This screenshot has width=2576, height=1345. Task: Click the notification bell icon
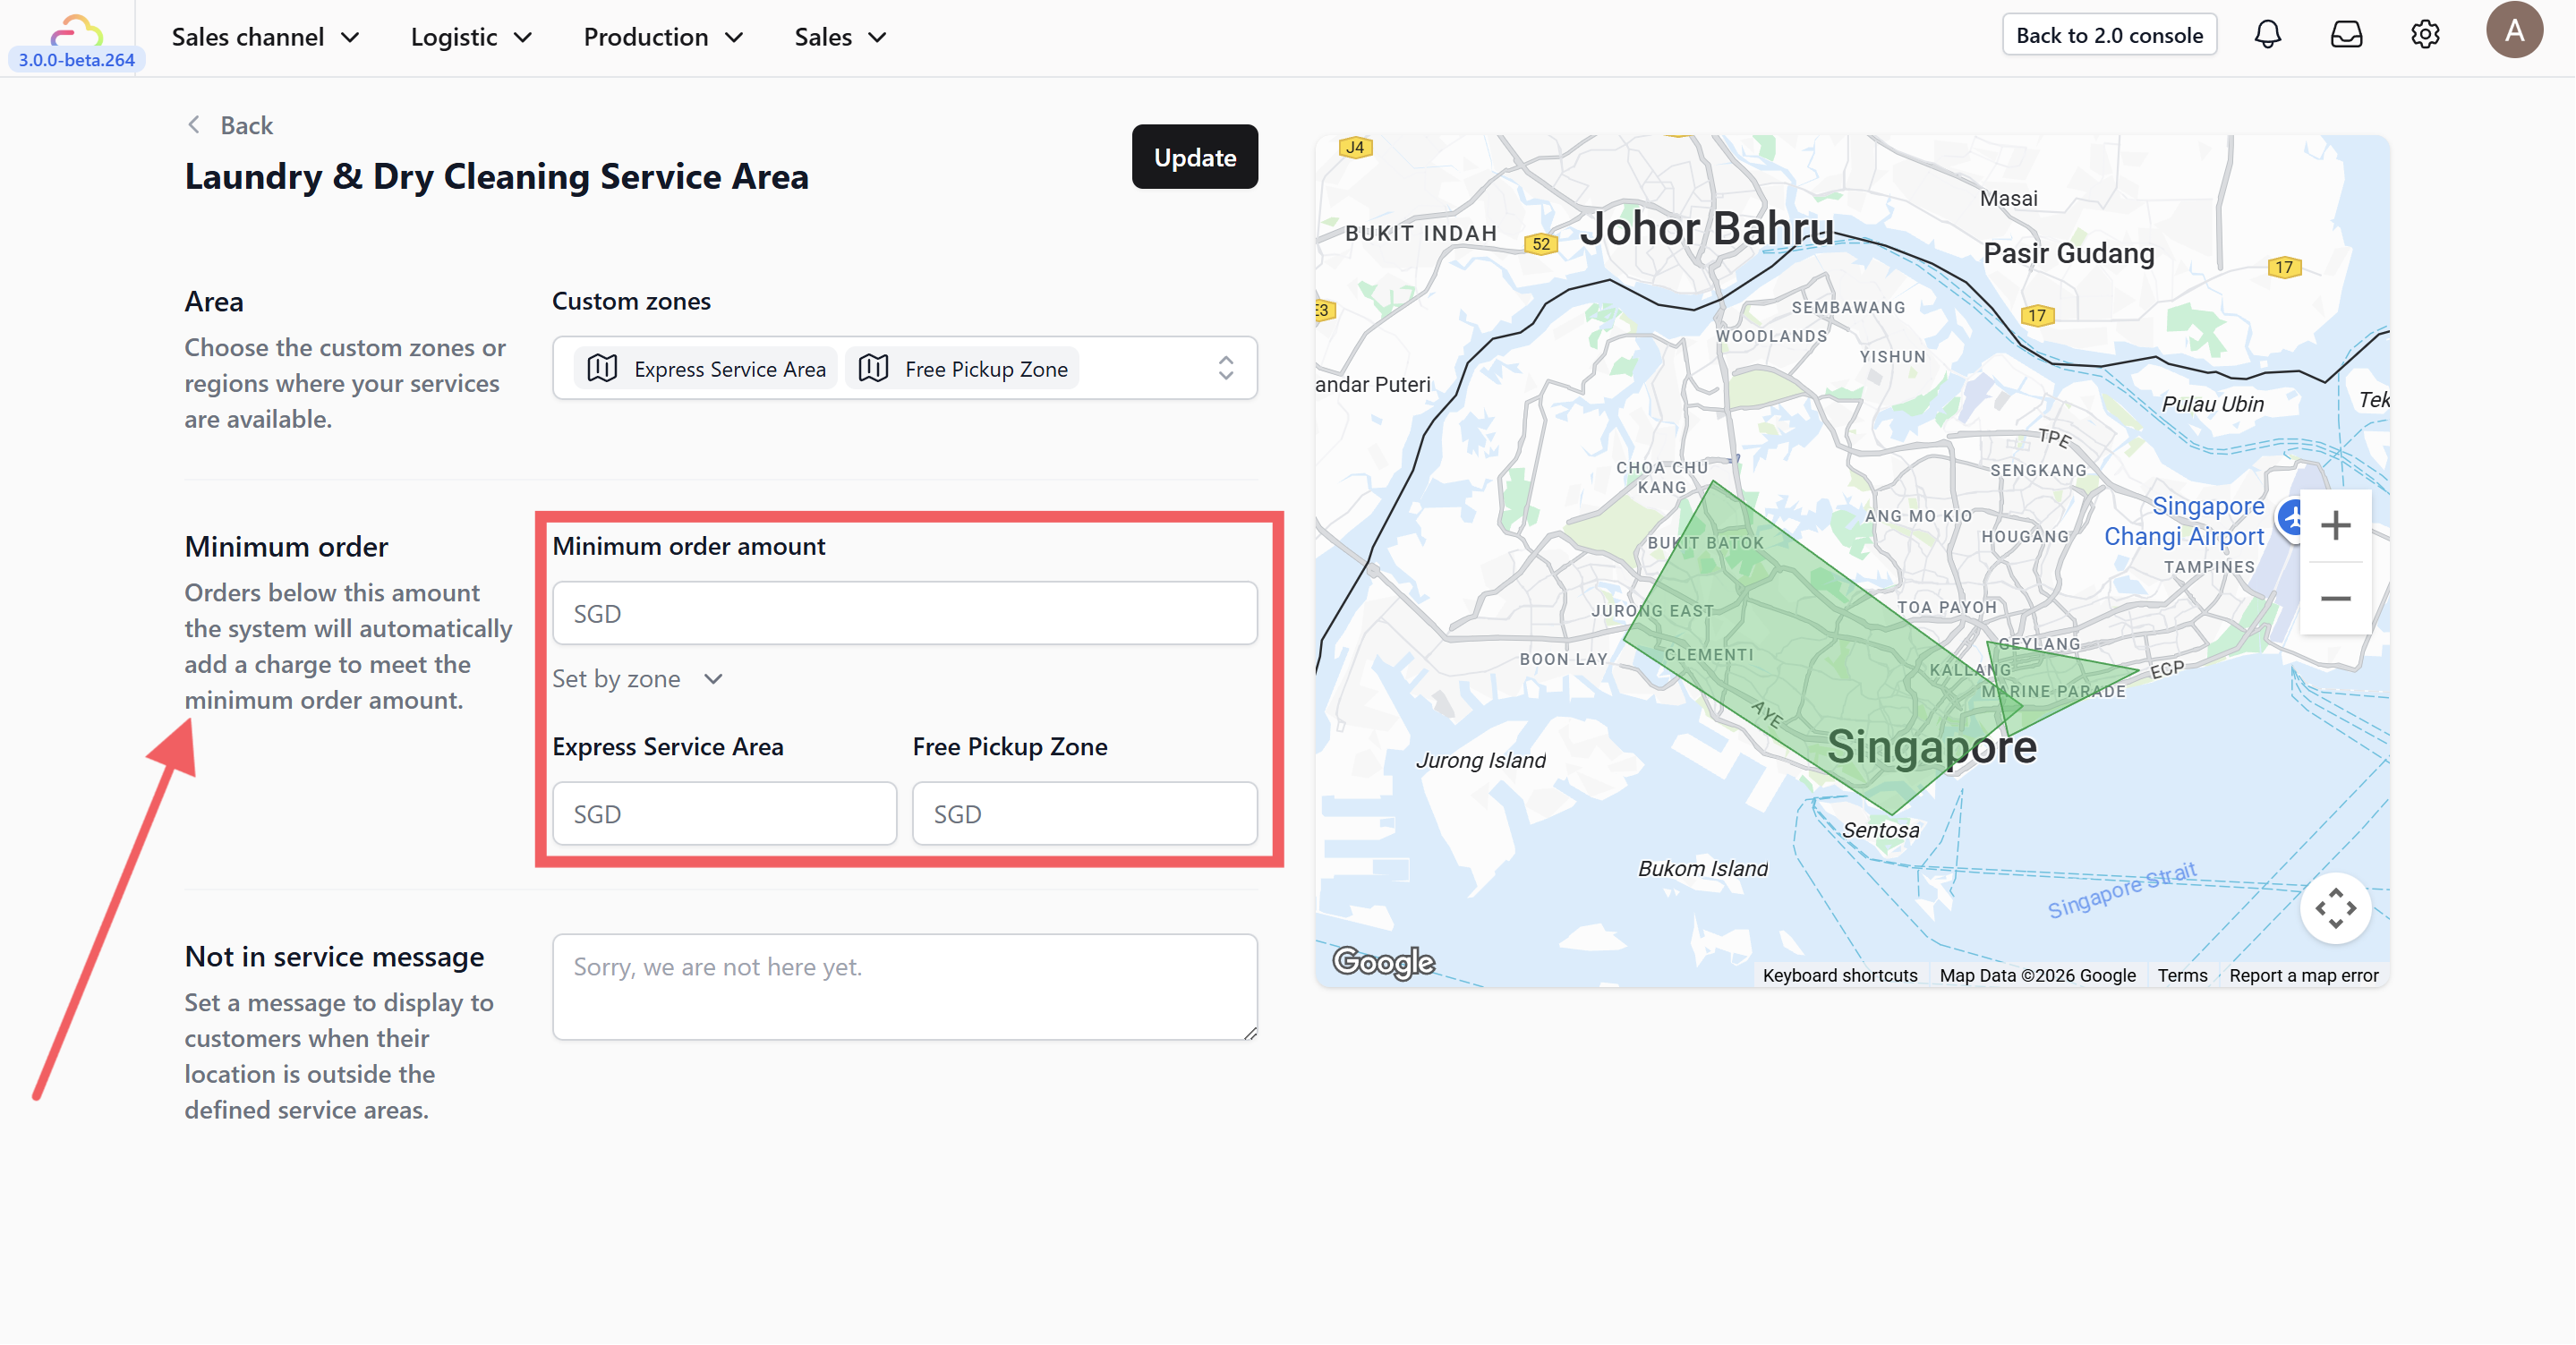tap(2267, 35)
